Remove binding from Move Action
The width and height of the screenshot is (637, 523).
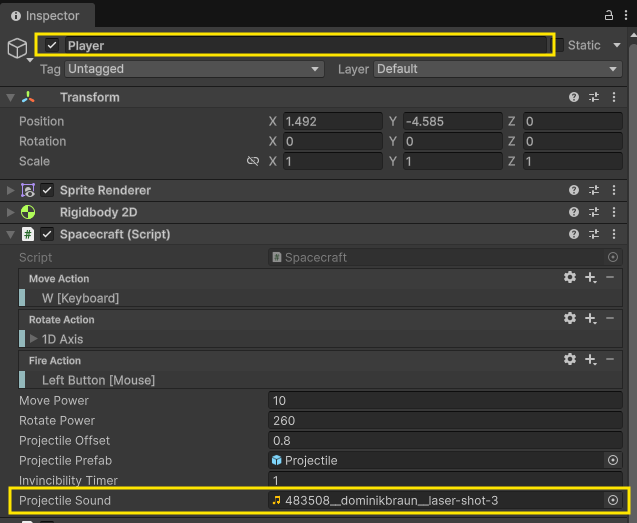coord(610,278)
